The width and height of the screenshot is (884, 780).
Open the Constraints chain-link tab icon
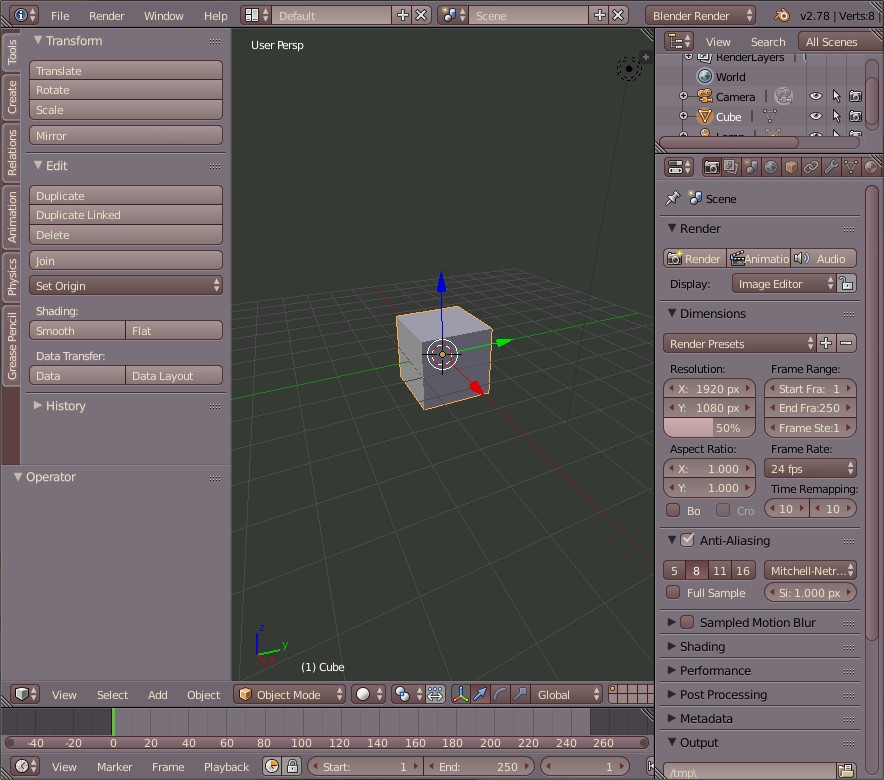(811, 167)
